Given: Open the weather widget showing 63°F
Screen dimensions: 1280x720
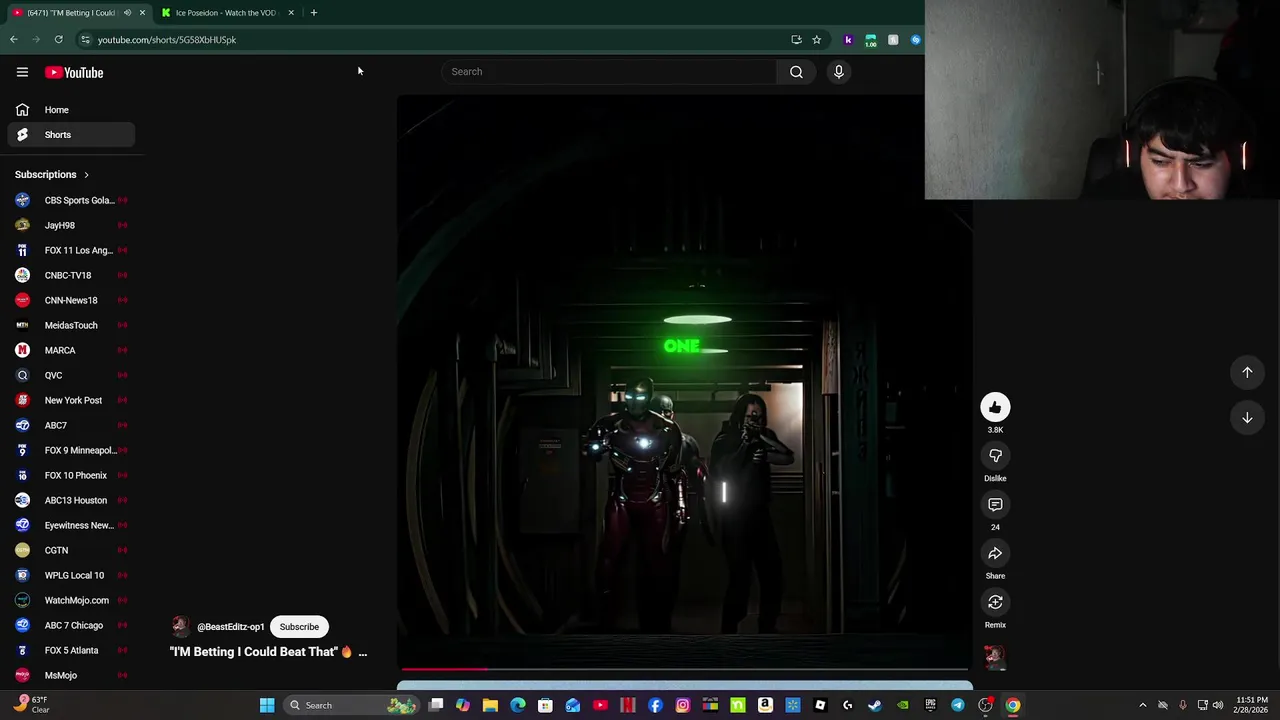Looking at the screenshot, I should pos(30,705).
